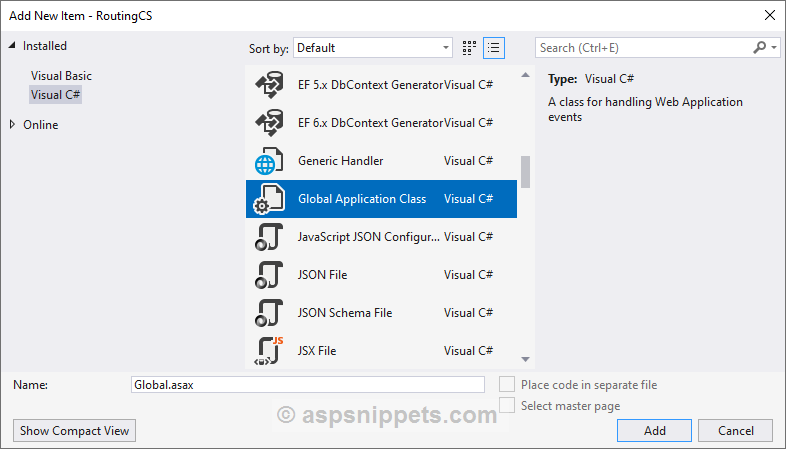This screenshot has width=786, height=449.
Task: Click the search magnifier icon
Action: [759, 48]
